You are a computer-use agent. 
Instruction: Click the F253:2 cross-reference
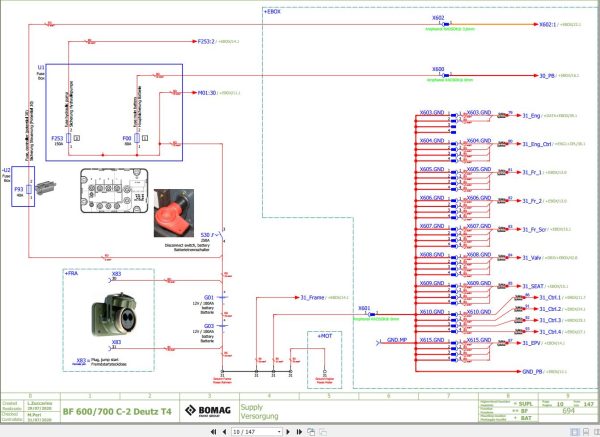click(206, 41)
